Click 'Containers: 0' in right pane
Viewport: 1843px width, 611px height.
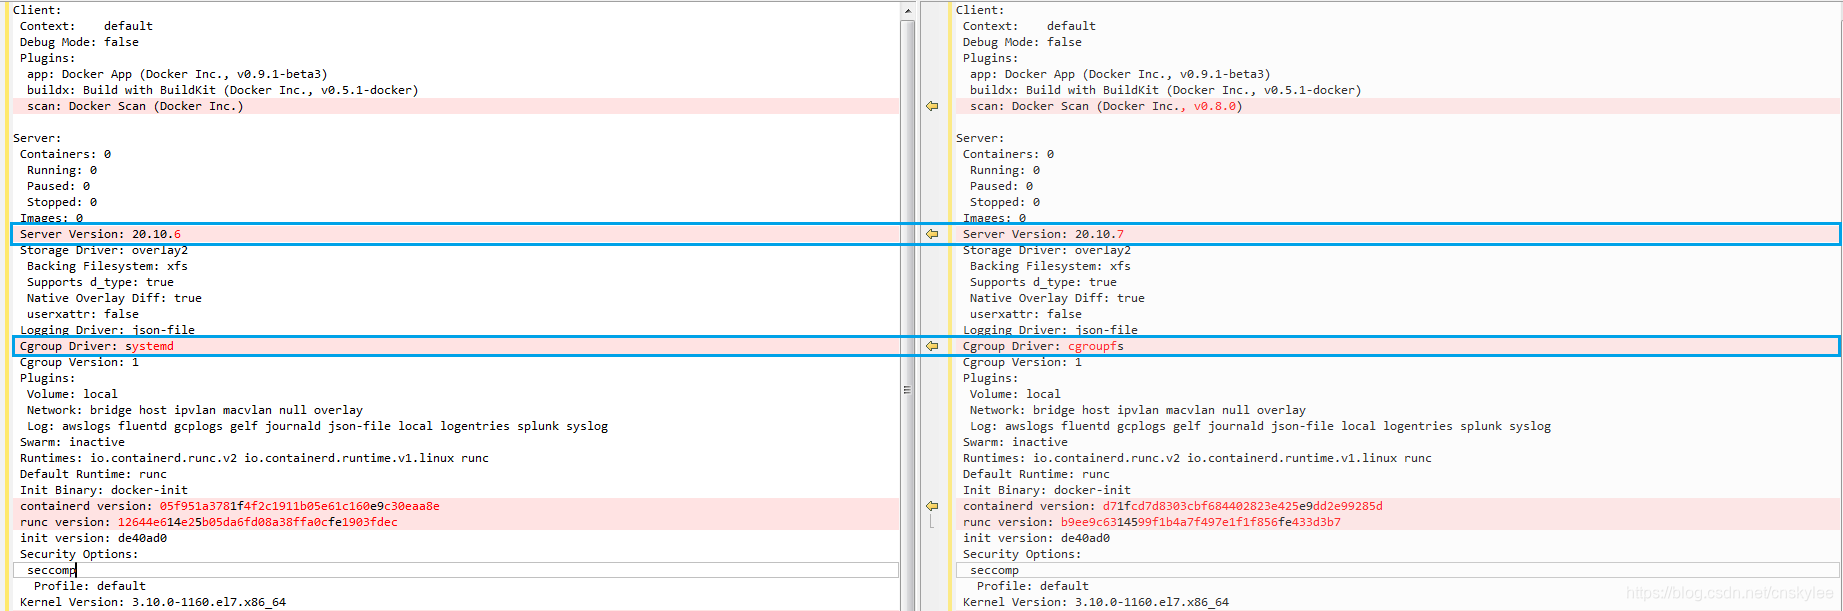click(x=1008, y=154)
